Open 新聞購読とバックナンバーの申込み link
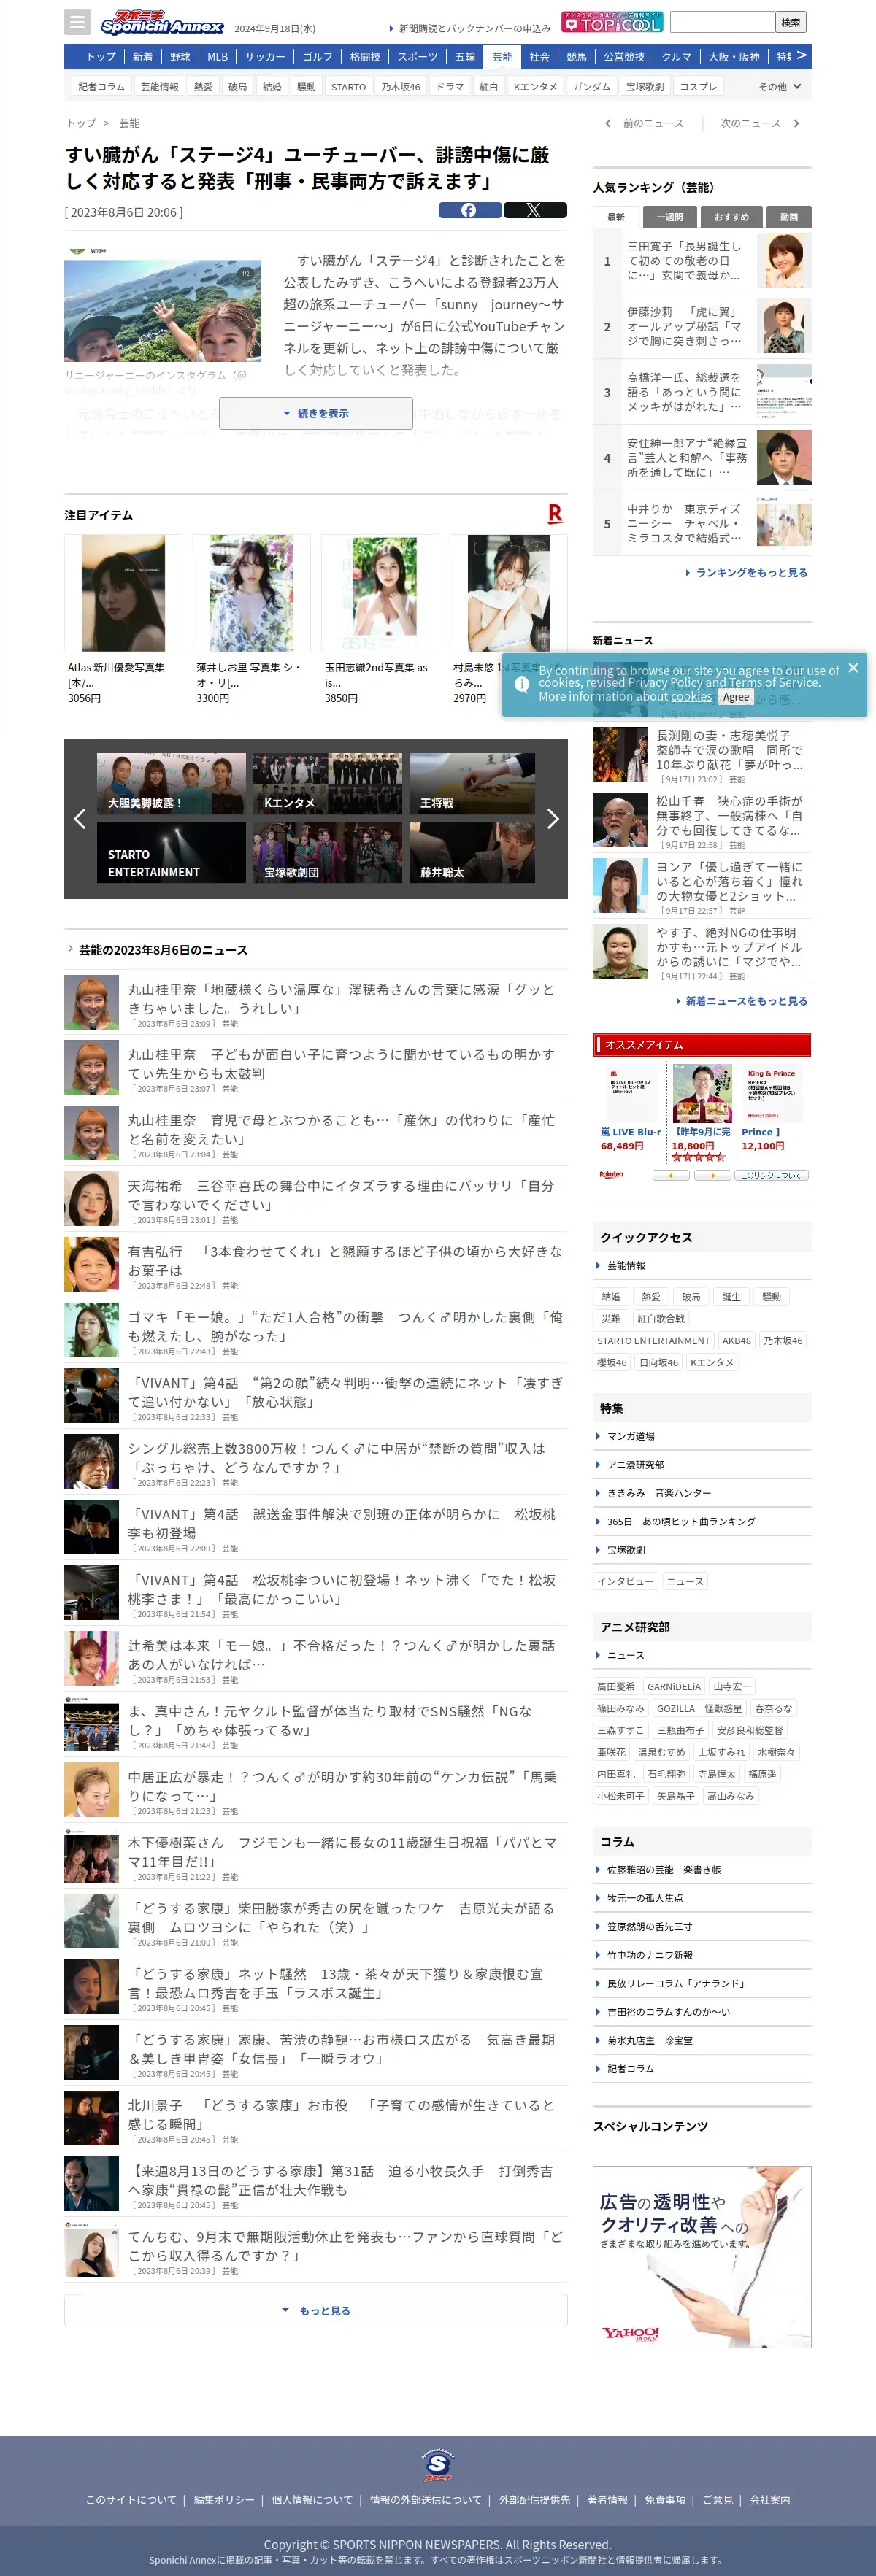This screenshot has height=2576, width=876. tap(474, 28)
